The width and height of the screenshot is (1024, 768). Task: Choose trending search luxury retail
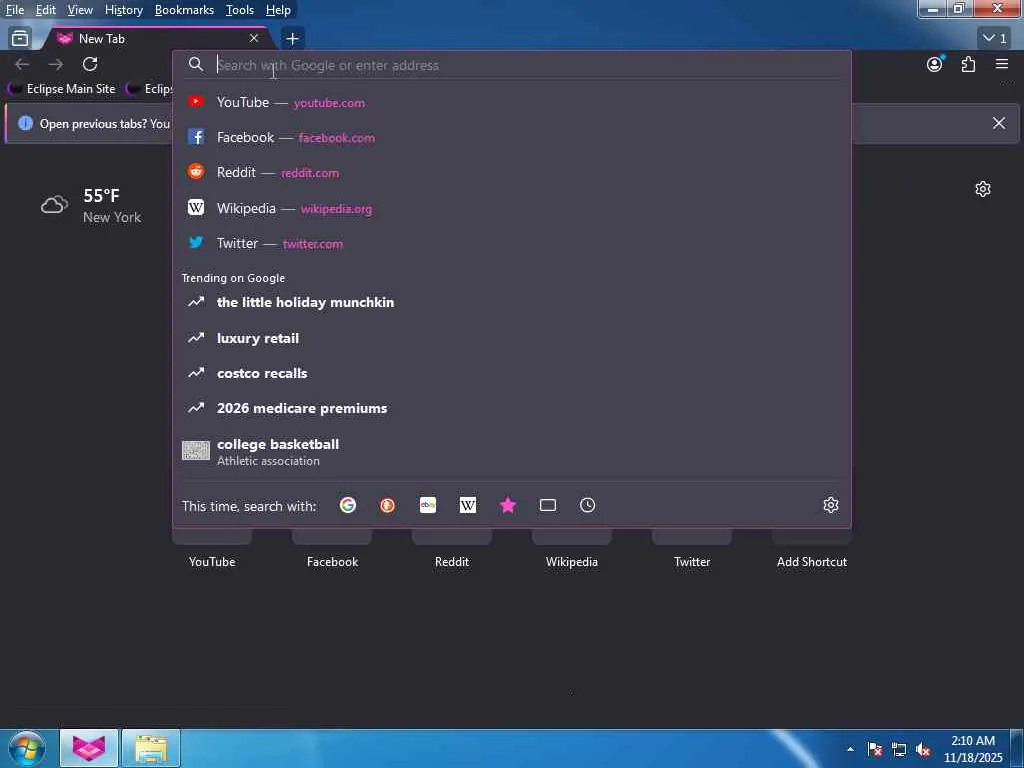[511, 338]
